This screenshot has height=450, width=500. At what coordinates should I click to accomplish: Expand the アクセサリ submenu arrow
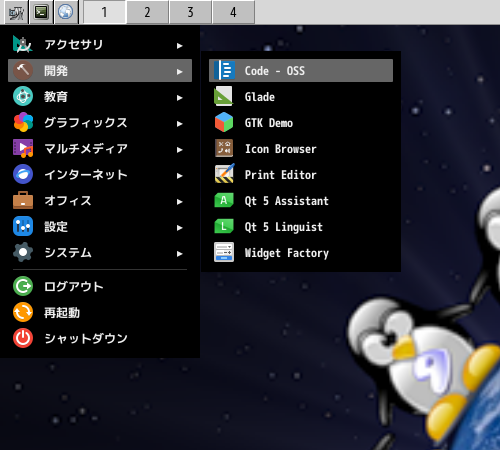pos(180,46)
